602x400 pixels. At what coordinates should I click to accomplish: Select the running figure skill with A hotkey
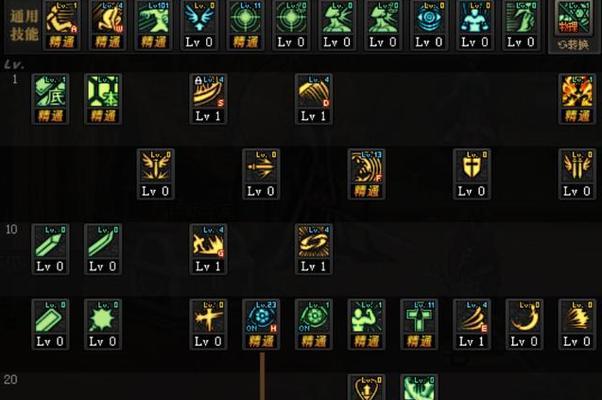pos(62,18)
